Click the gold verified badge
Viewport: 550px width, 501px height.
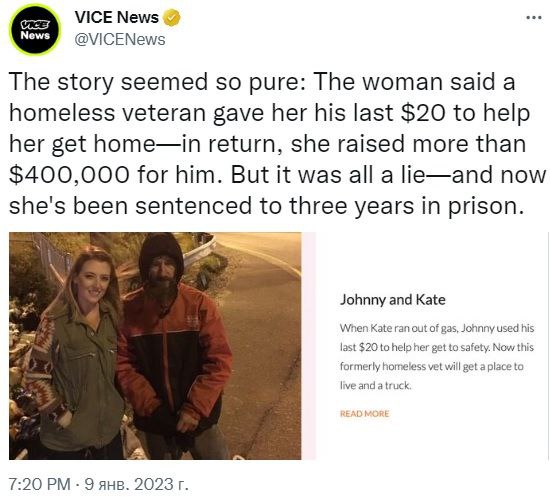click(172, 18)
